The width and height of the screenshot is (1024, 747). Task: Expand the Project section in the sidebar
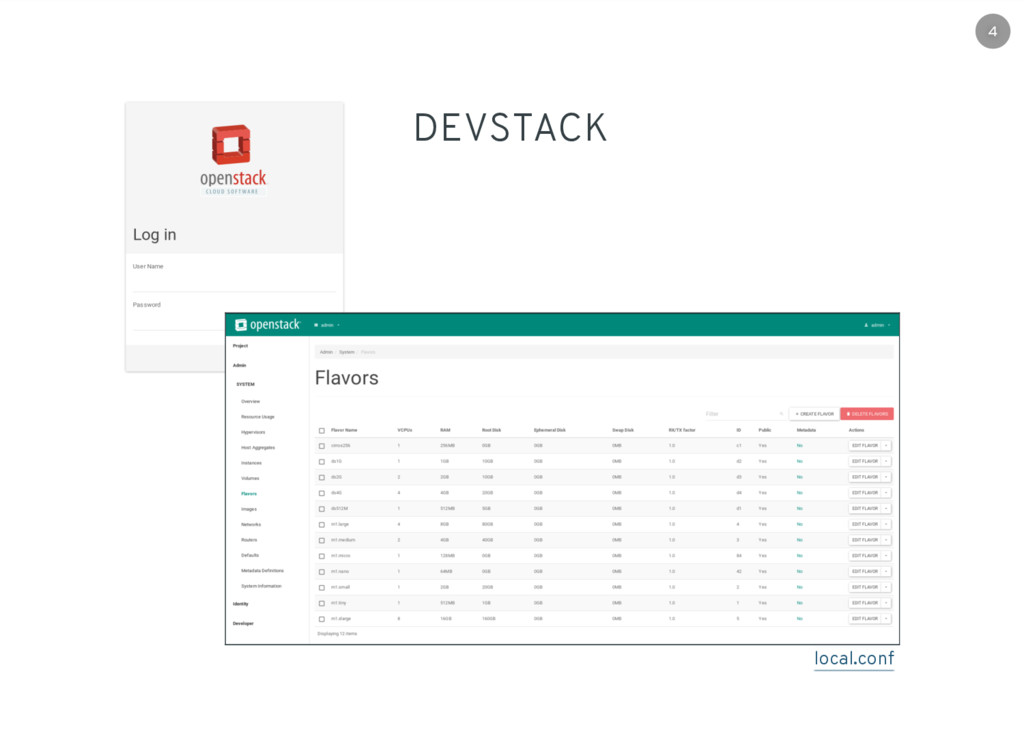(240, 346)
